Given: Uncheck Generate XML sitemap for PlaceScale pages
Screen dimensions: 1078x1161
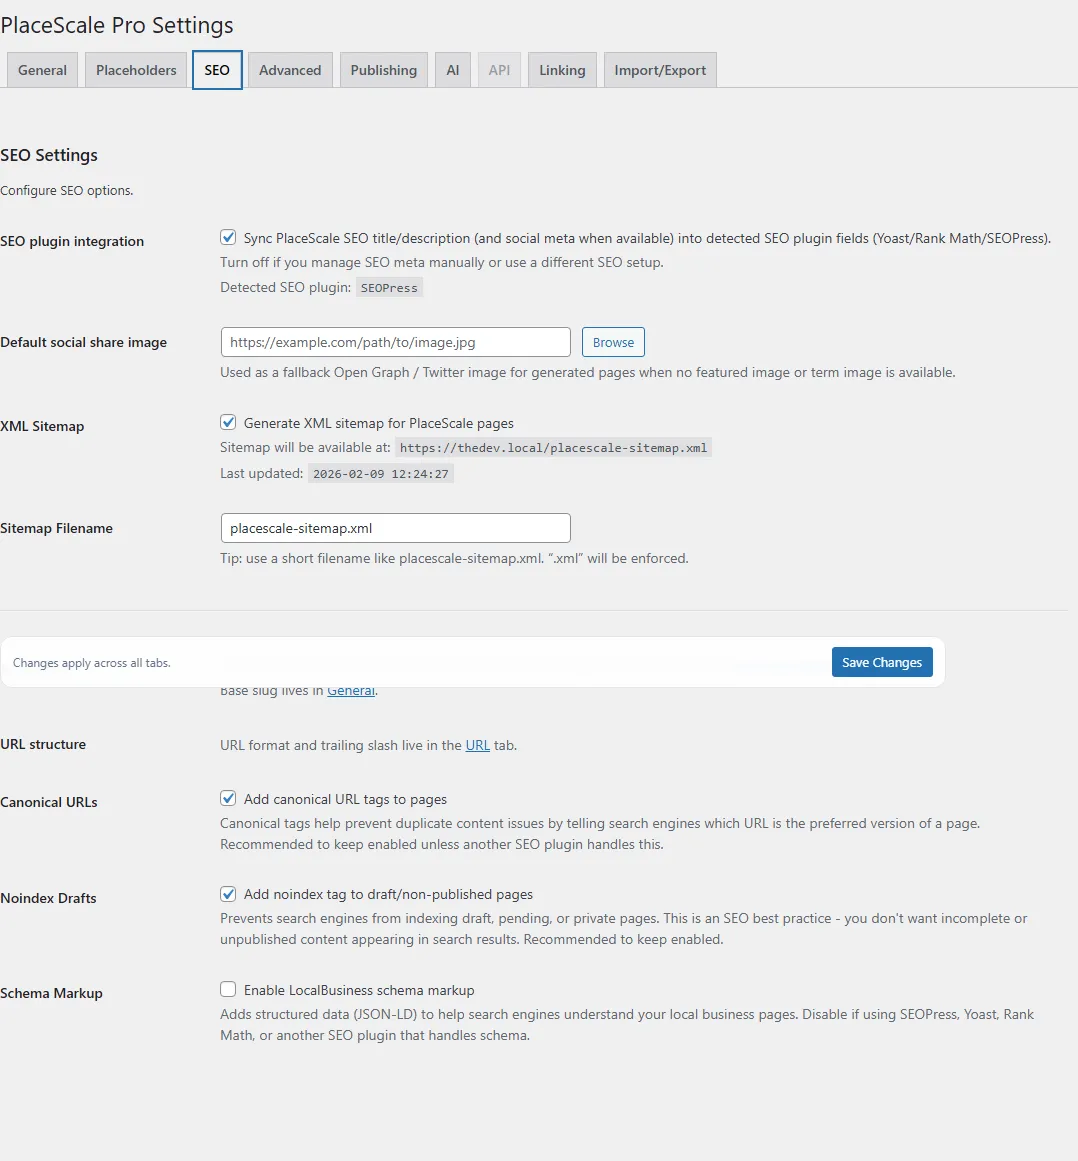Looking at the screenshot, I should [228, 421].
